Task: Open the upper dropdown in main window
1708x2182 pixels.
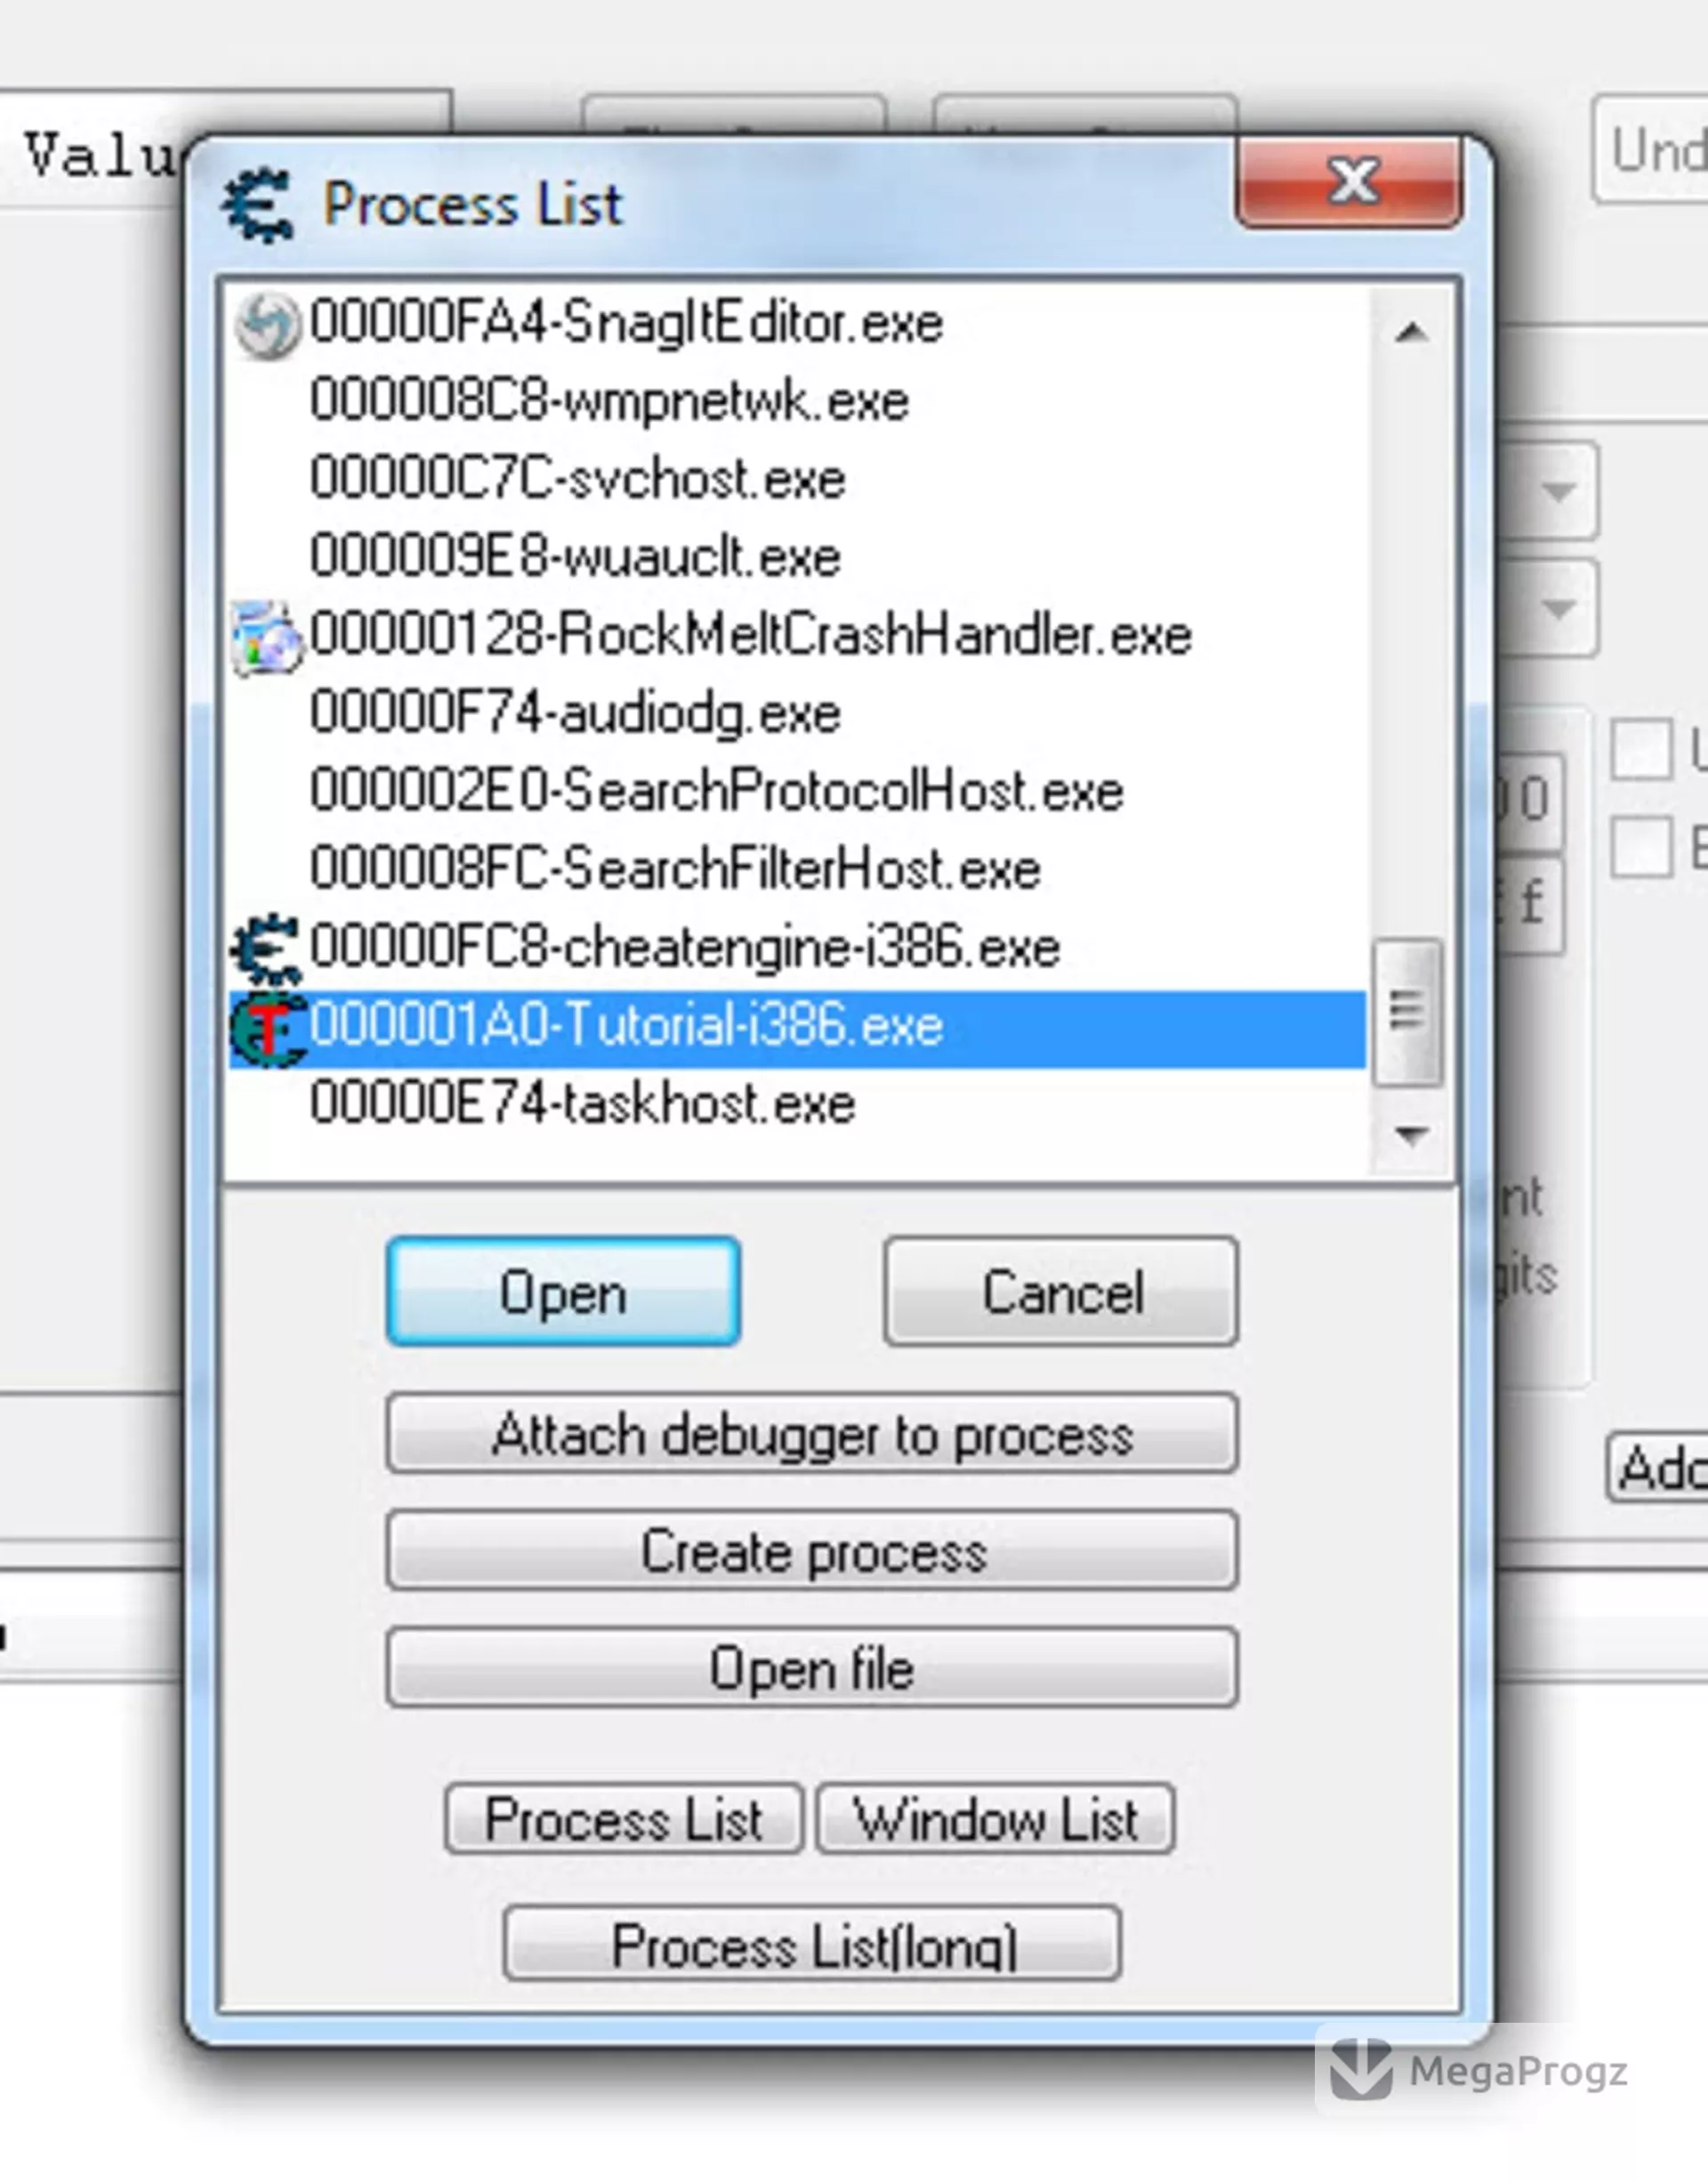Action: [x=1558, y=491]
